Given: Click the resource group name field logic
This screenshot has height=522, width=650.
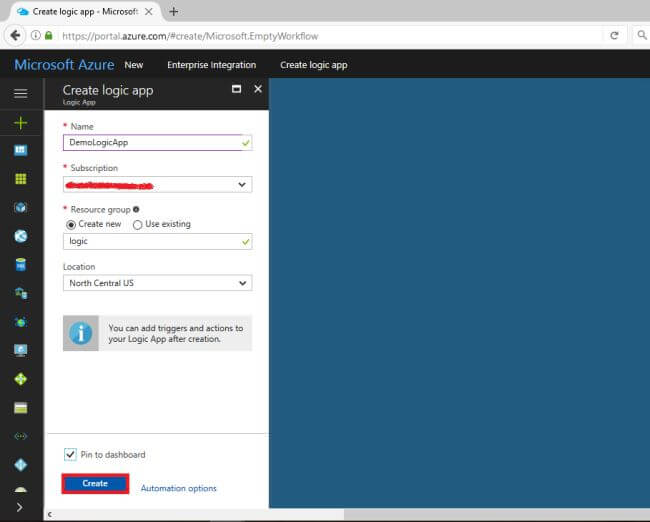Looking at the screenshot, I should coord(158,241).
